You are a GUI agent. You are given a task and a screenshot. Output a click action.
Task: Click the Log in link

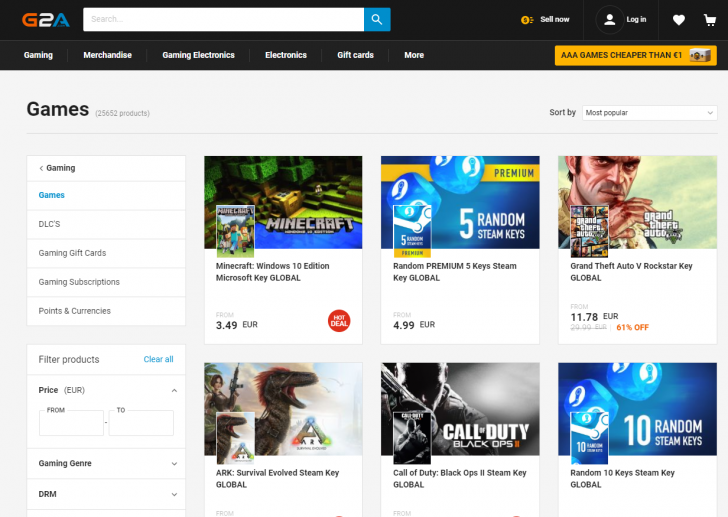(636, 19)
